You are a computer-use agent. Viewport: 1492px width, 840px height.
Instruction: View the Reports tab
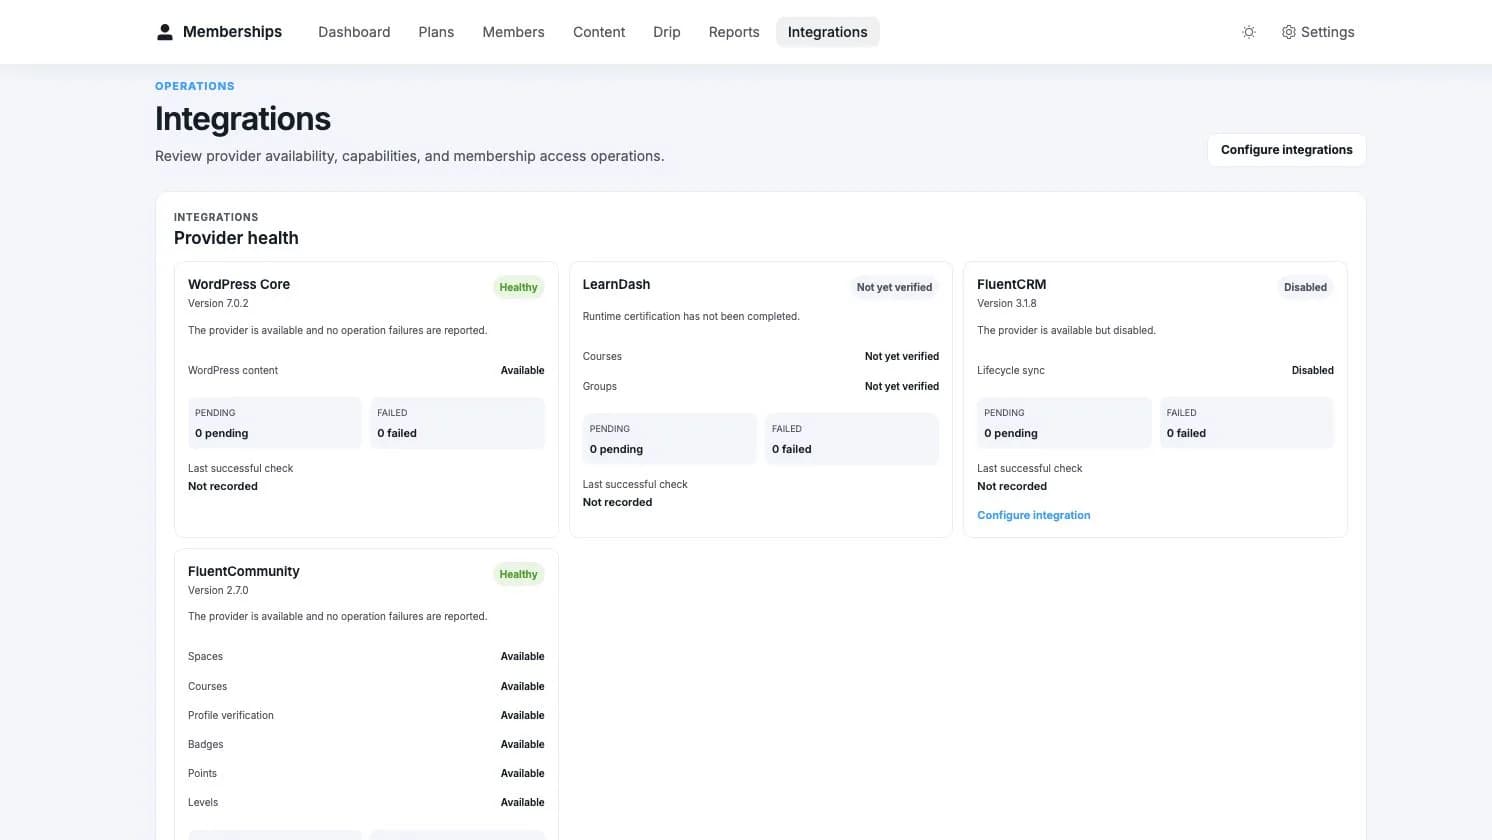pyautogui.click(x=734, y=32)
